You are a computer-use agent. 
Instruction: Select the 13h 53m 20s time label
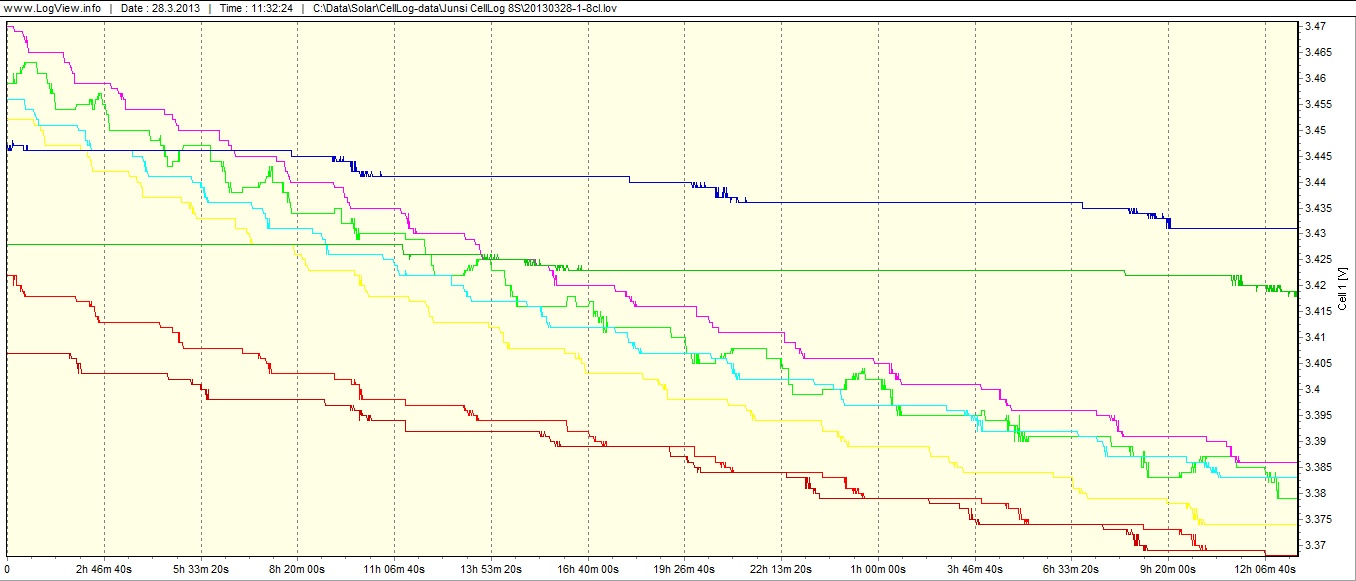pyautogui.click(x=491, y=569)
